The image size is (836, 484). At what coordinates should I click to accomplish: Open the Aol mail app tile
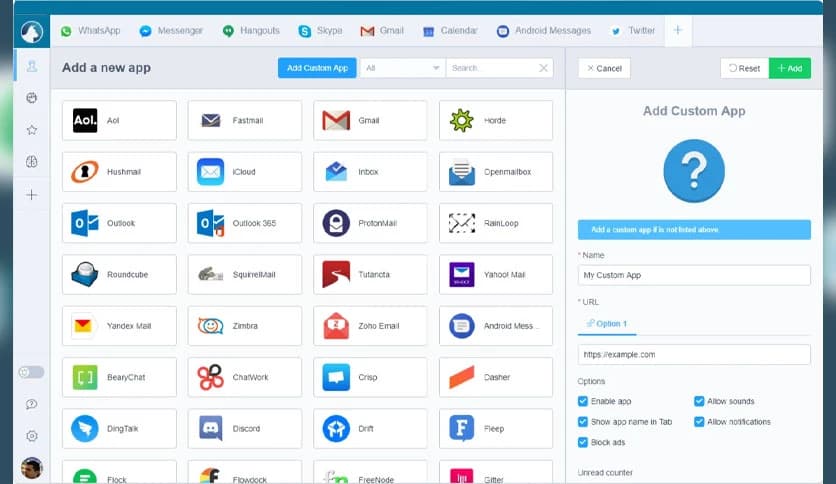[119, 120]
